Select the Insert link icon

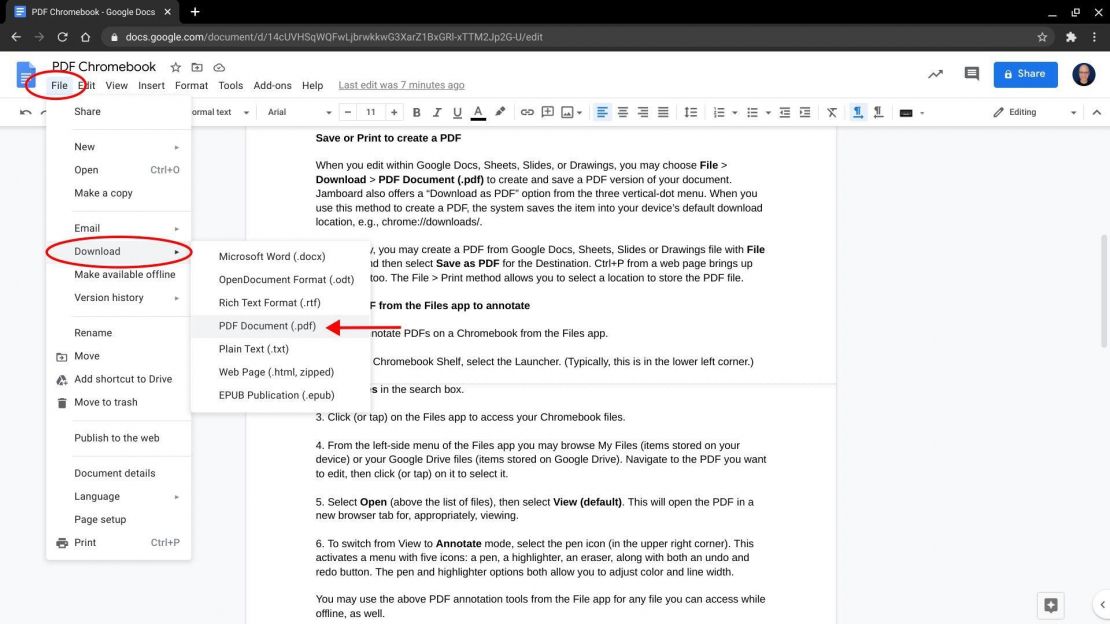click(x=527, y=111)
